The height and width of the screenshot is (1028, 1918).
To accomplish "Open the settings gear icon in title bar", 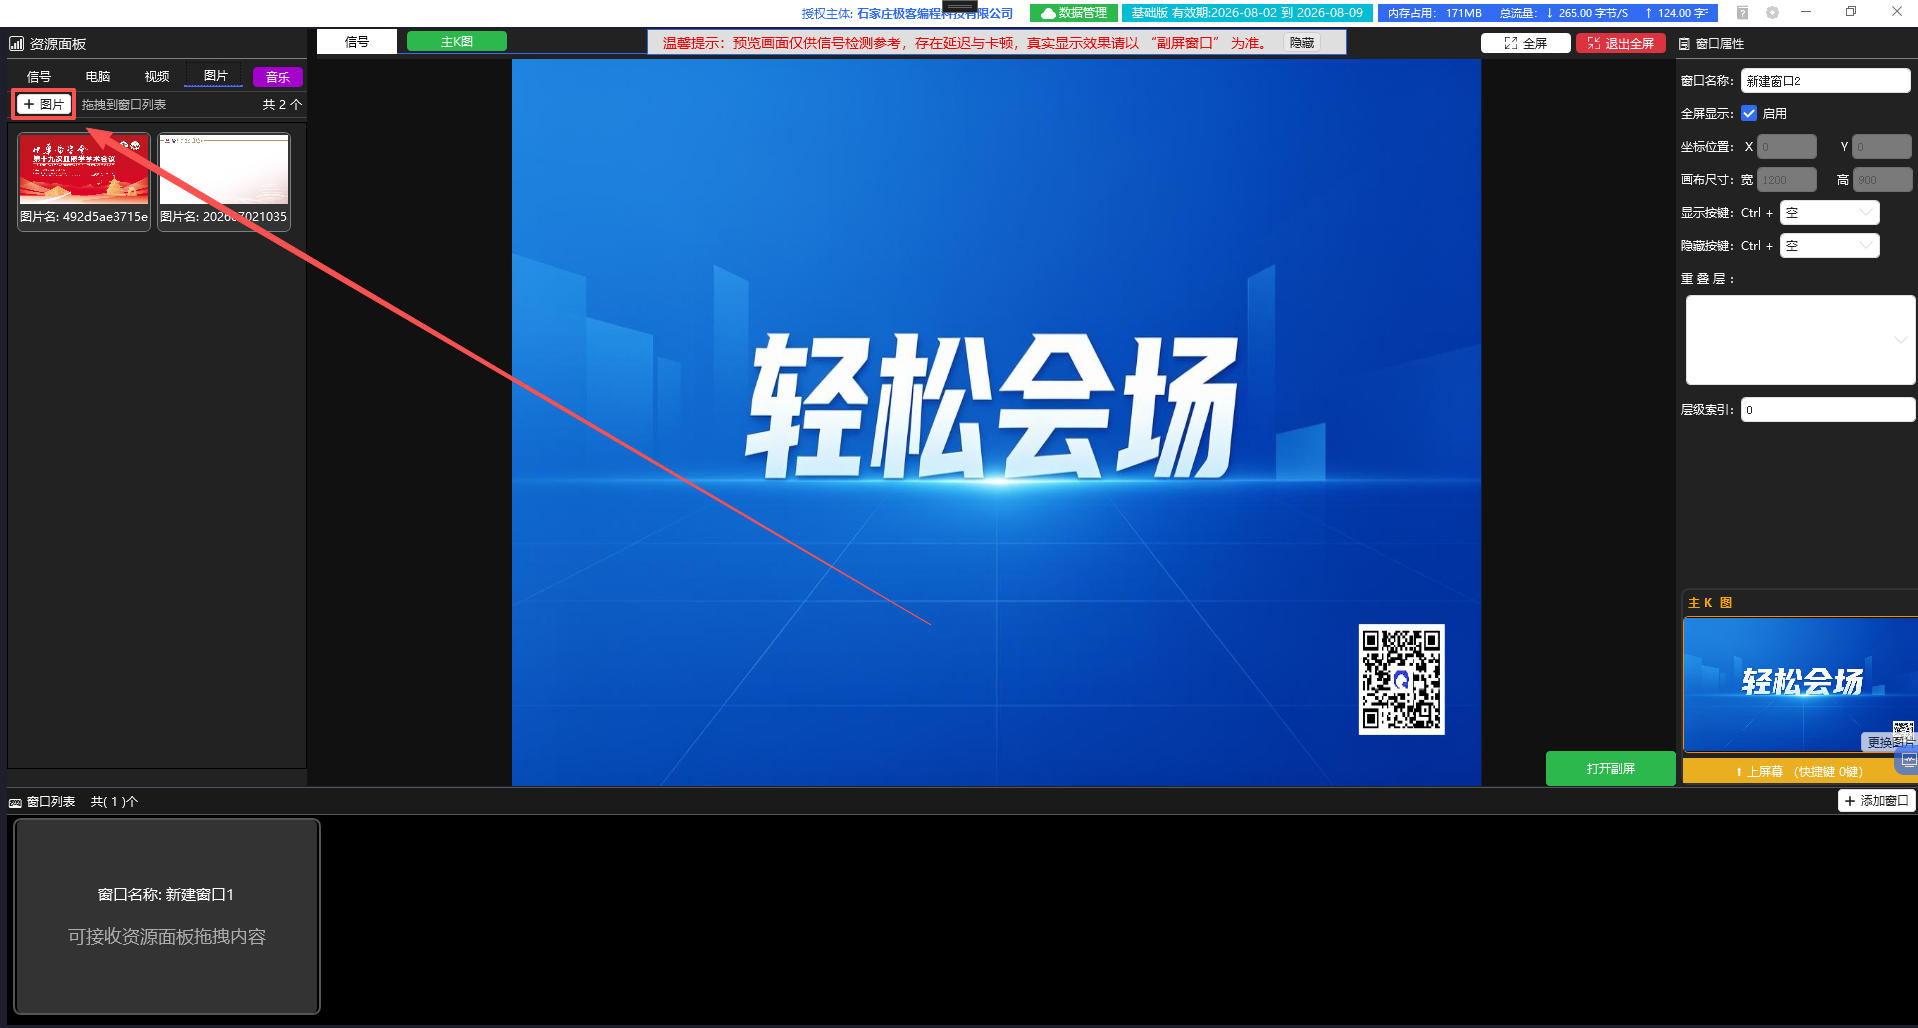I will point(1772,13).
